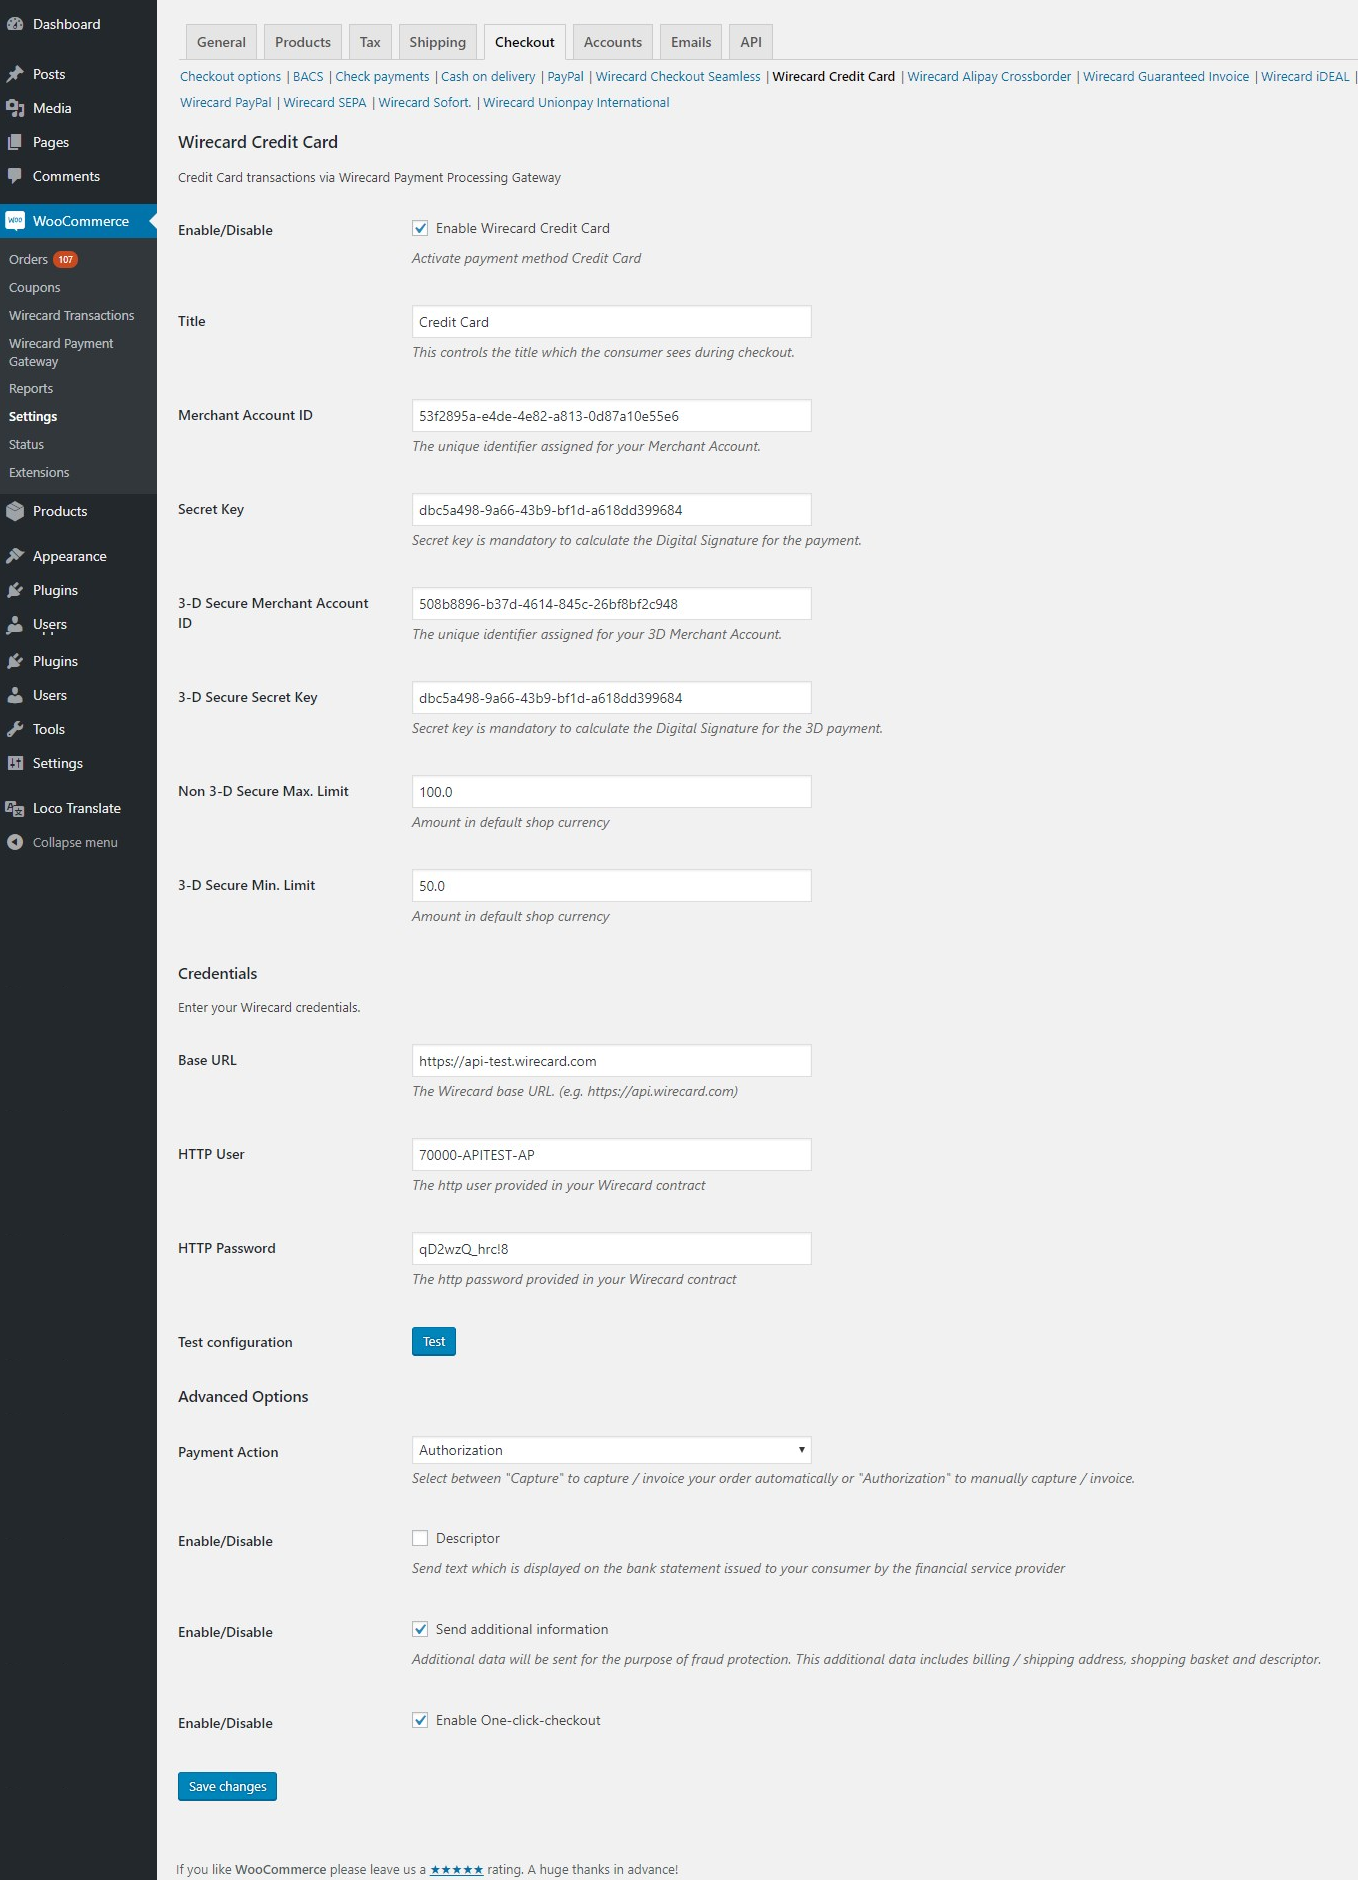Open Orders in WooCommerce submenu
The height and width of the screenshot is (1880, 1358).
(28, 259)
